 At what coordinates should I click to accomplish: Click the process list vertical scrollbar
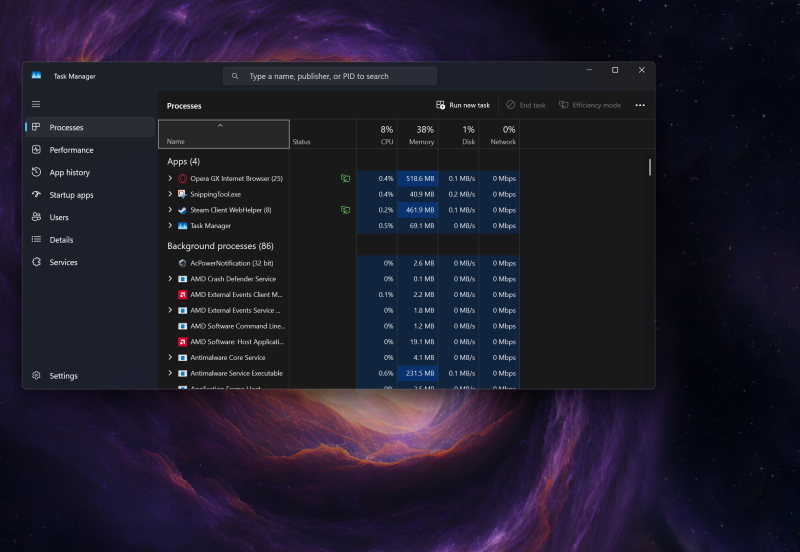650,168
